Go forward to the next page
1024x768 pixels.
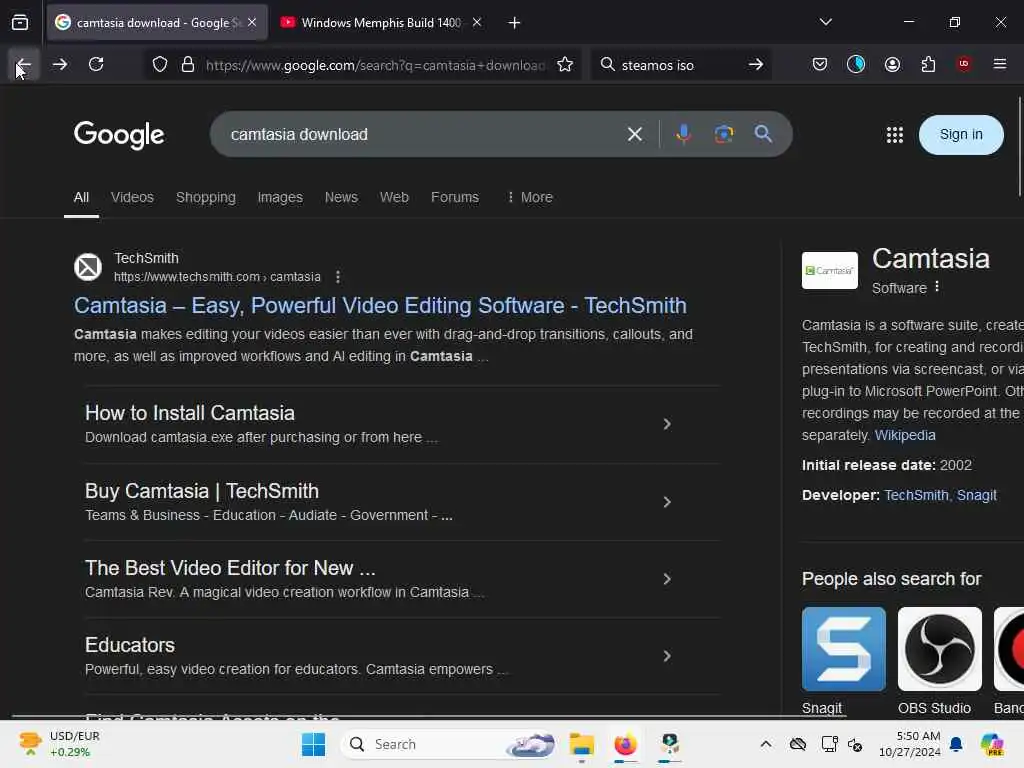click(x=60, y=64)
